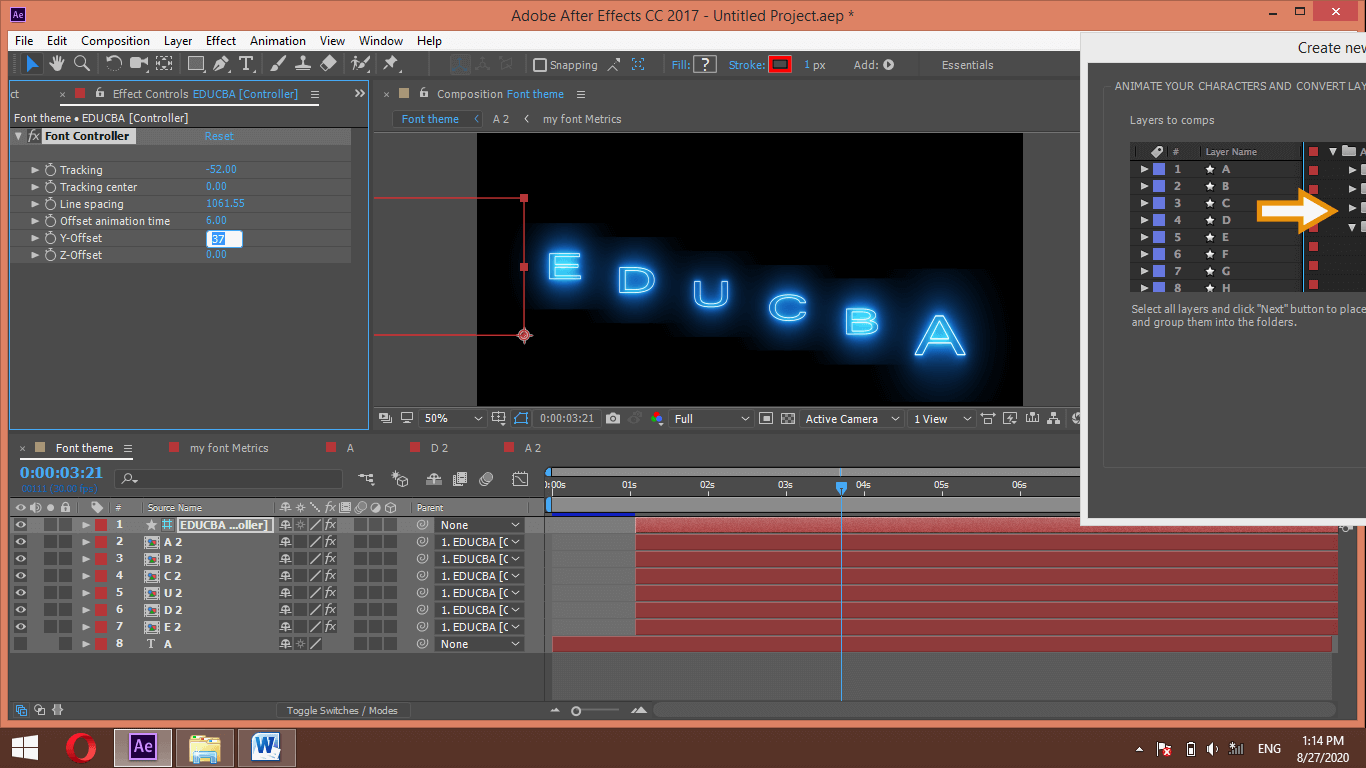Image resolution: width=1366 pixels, height=768 pixels.
Task: Select the Hand tool
Action: tap(57, 64)
